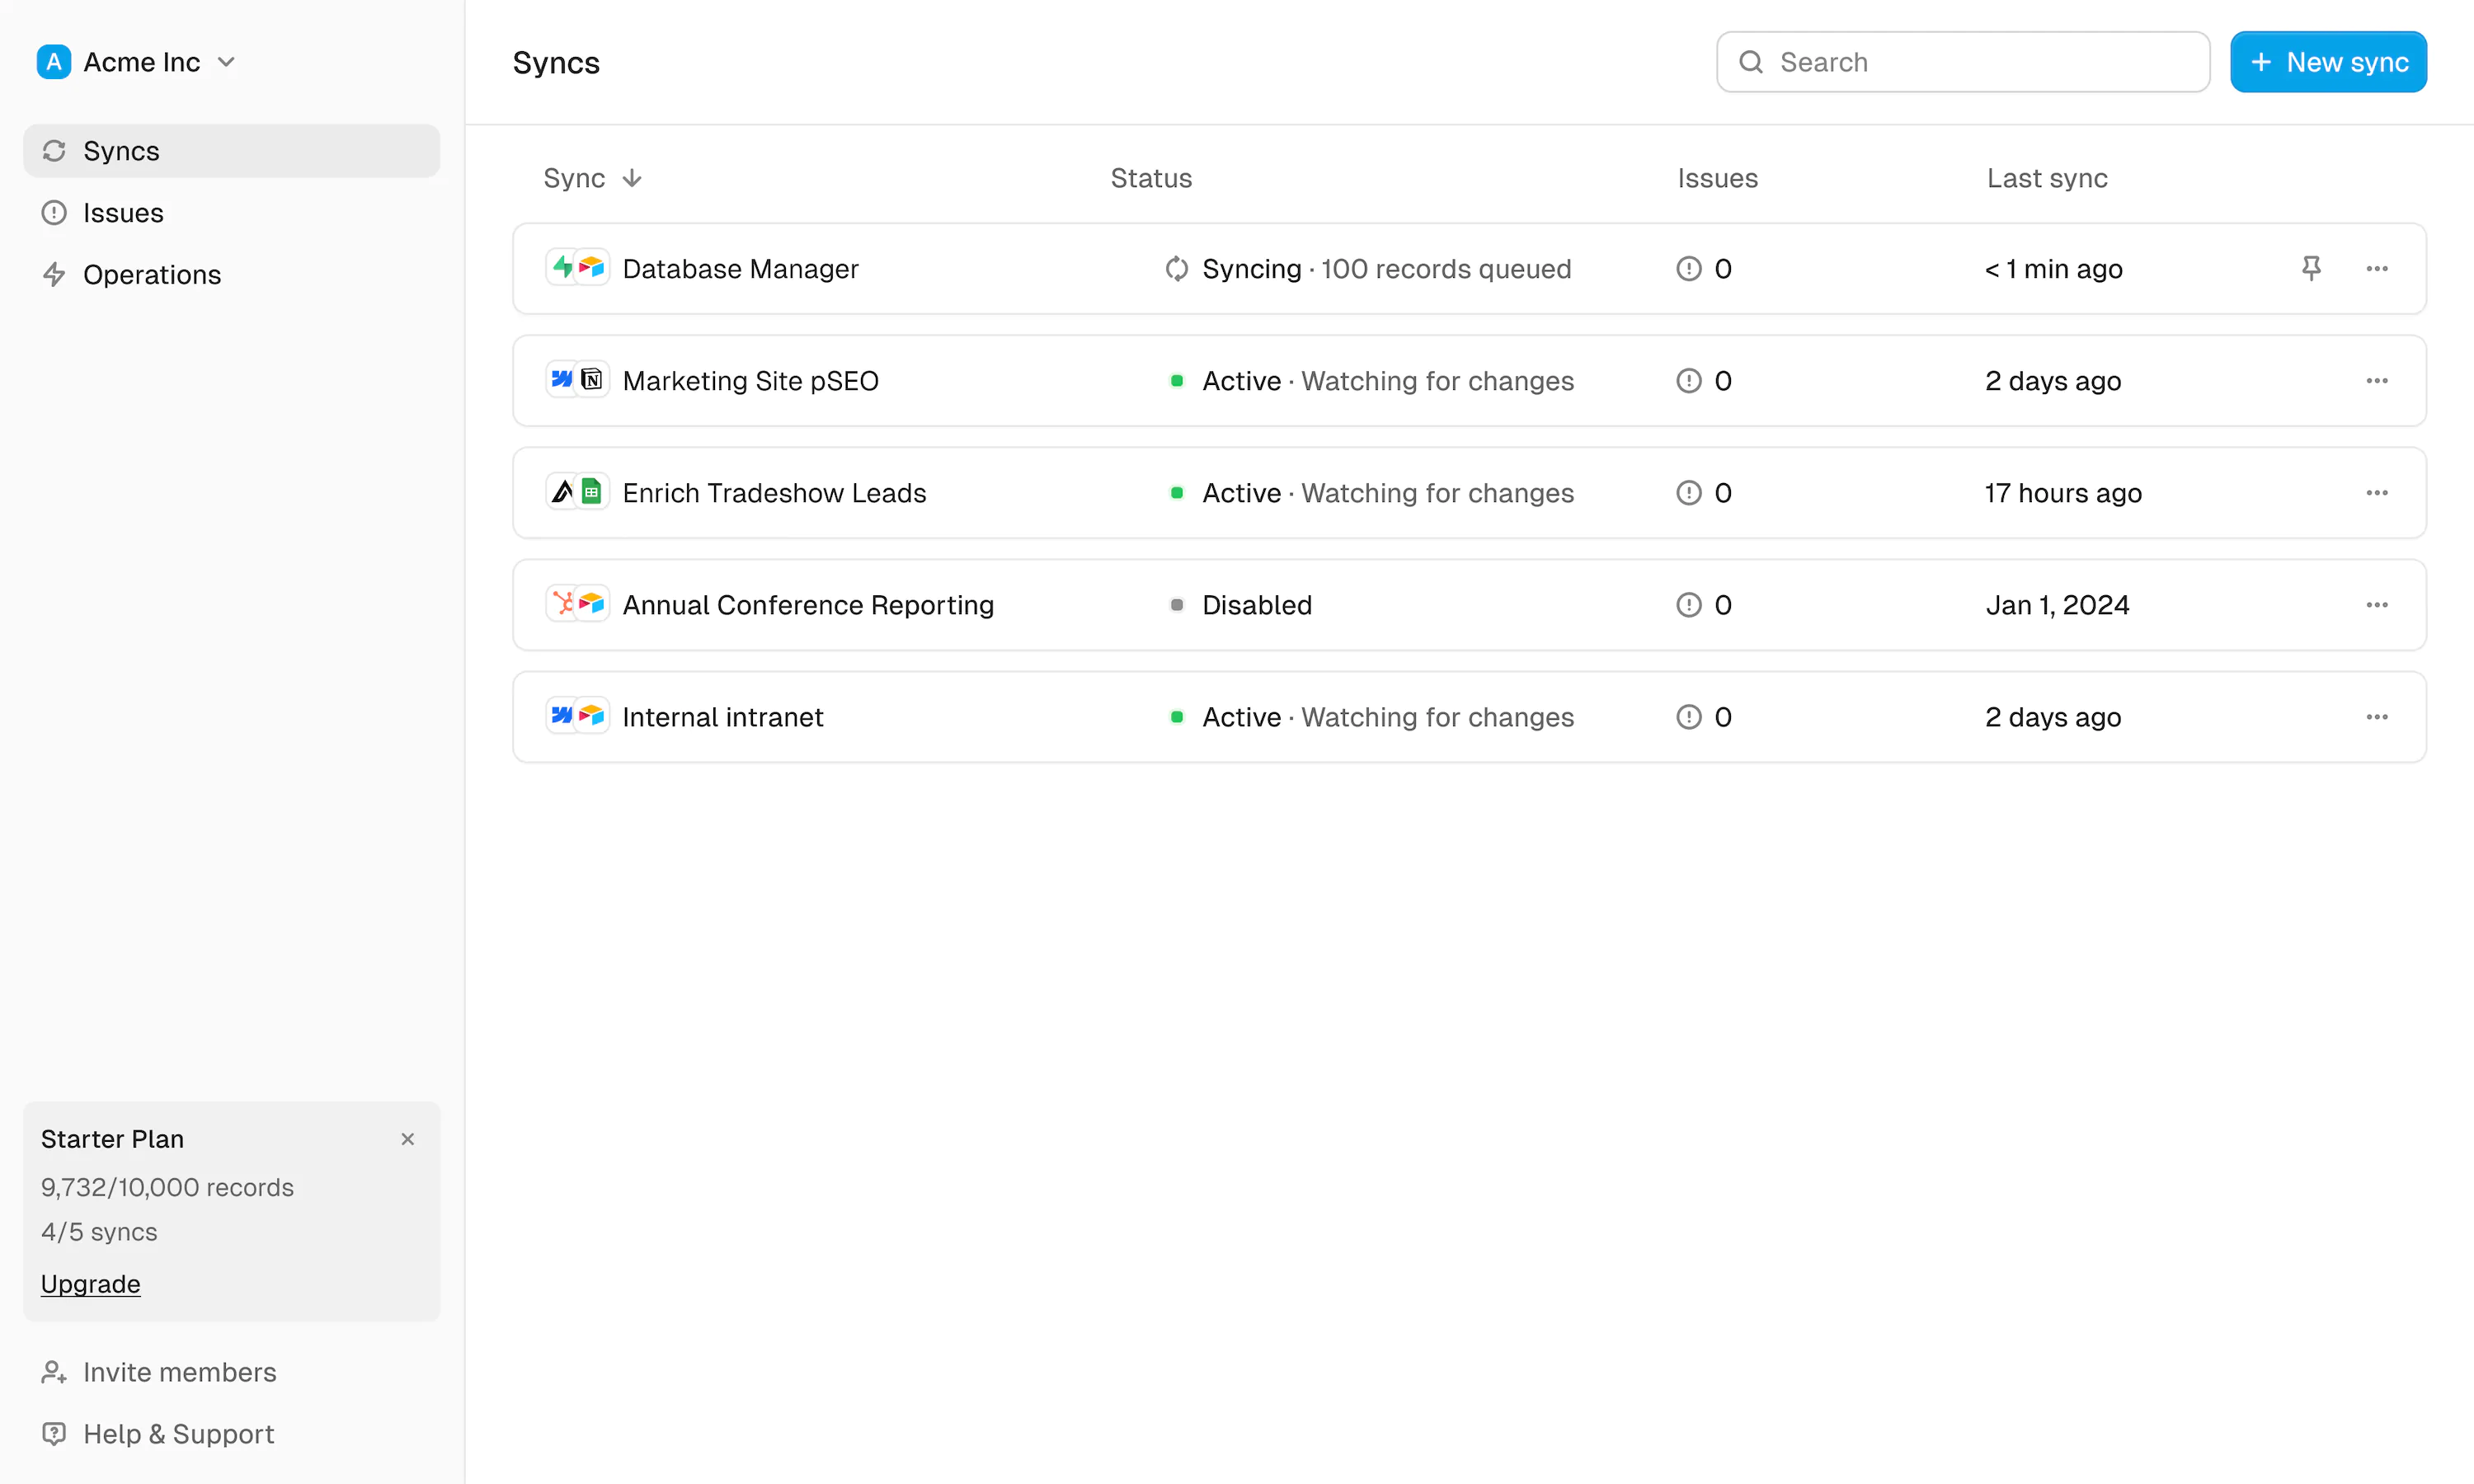Open Syncs in the sidebar
Screen dimensions: 2474x1484
tap(231, 151)
